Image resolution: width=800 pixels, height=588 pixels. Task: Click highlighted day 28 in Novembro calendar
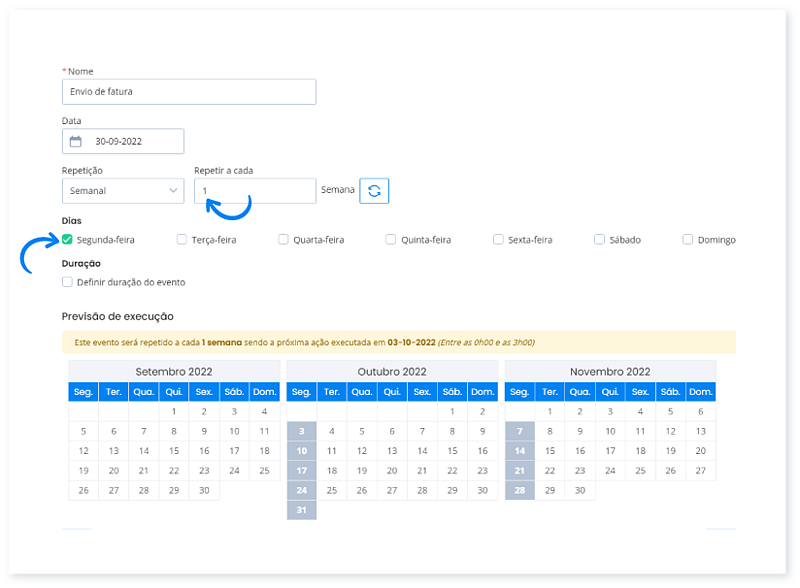point(520,490)
